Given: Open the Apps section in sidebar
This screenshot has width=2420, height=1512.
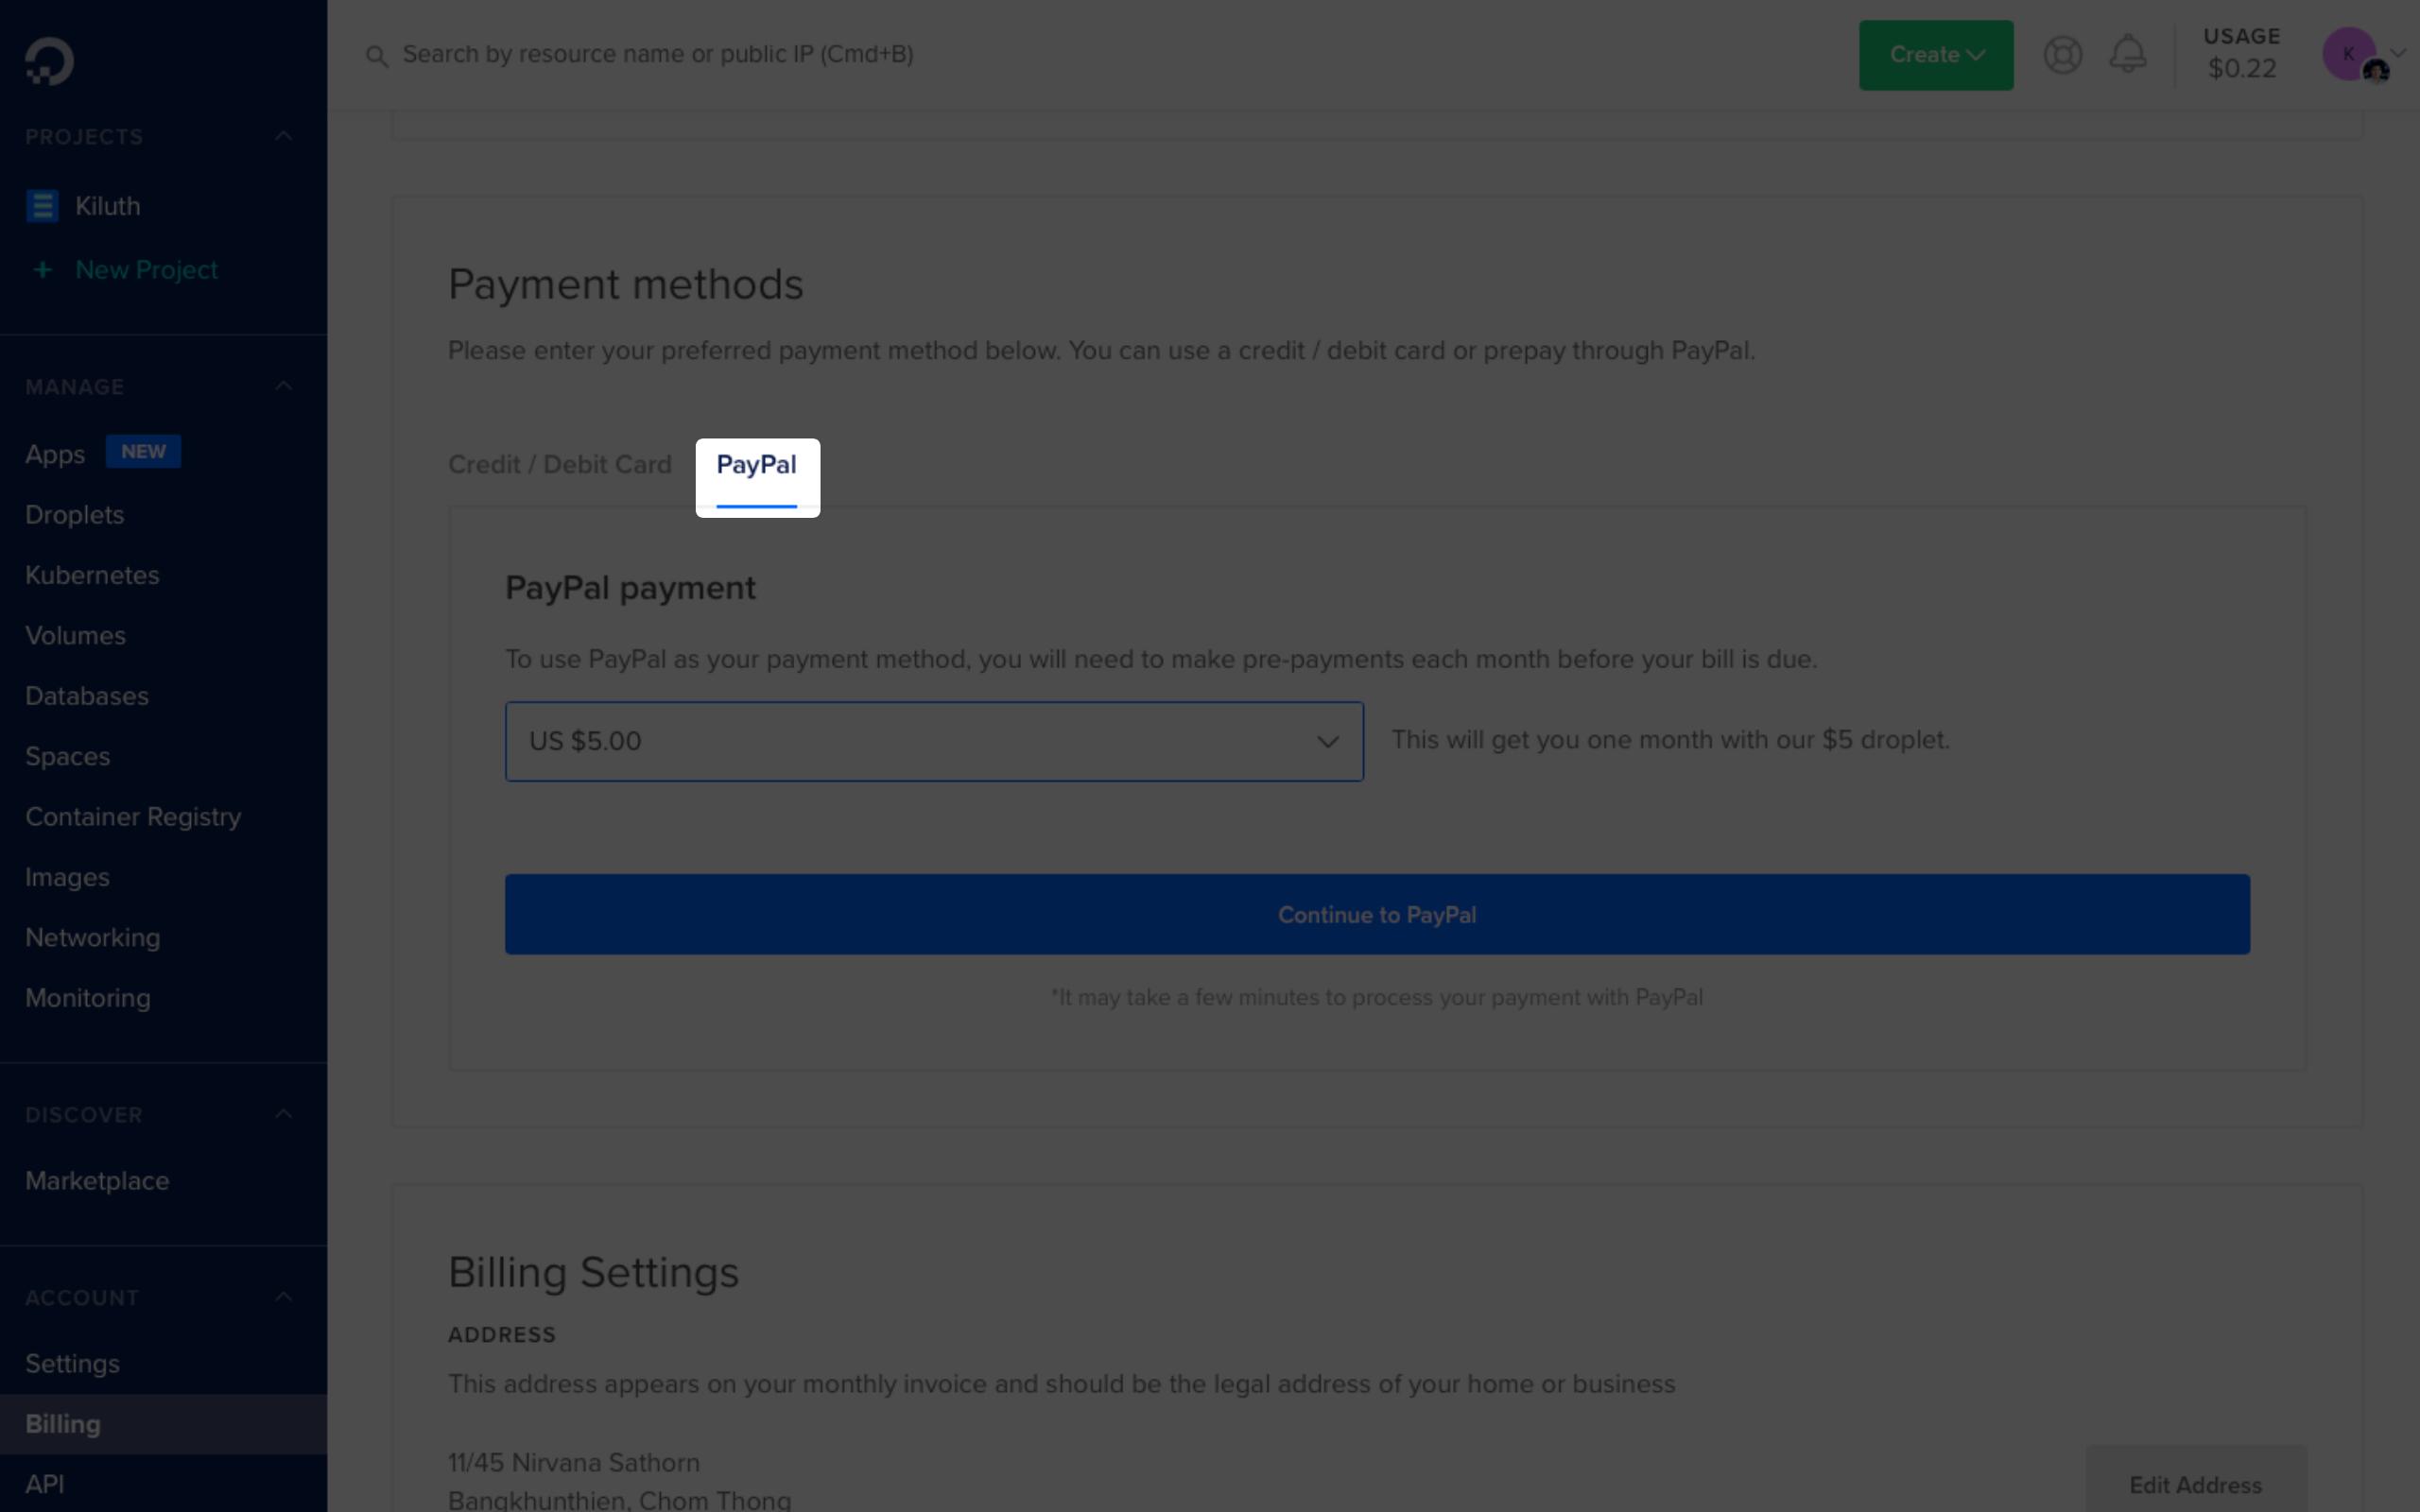Looking at the screenshot, I should pyautogui.click(x=54, y=453).
